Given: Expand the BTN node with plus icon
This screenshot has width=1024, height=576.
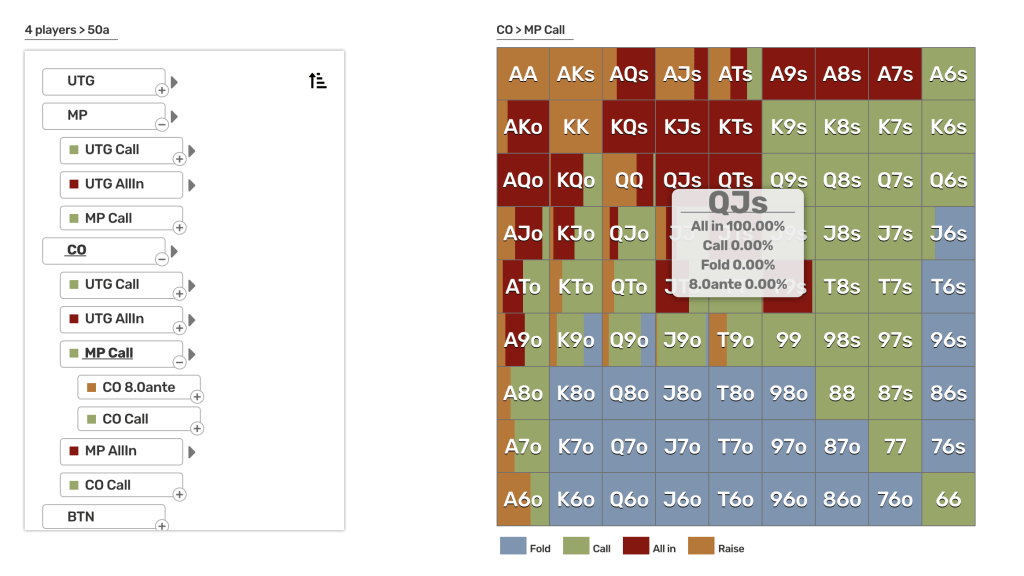Looking at the screenshot, I should [162, 525].
